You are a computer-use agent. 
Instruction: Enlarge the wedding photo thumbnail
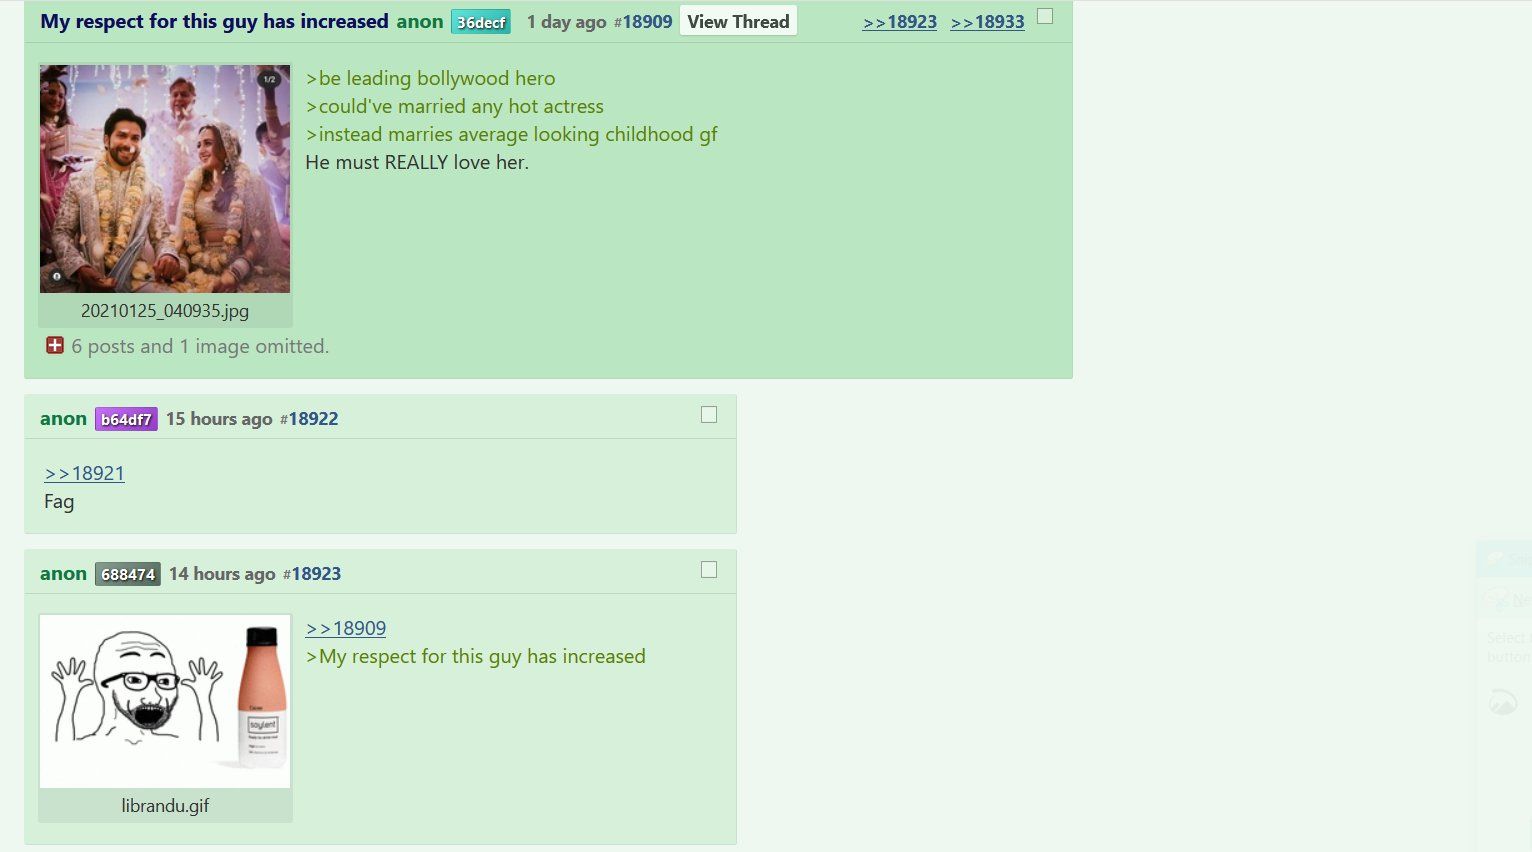click(x=165, y=179)
